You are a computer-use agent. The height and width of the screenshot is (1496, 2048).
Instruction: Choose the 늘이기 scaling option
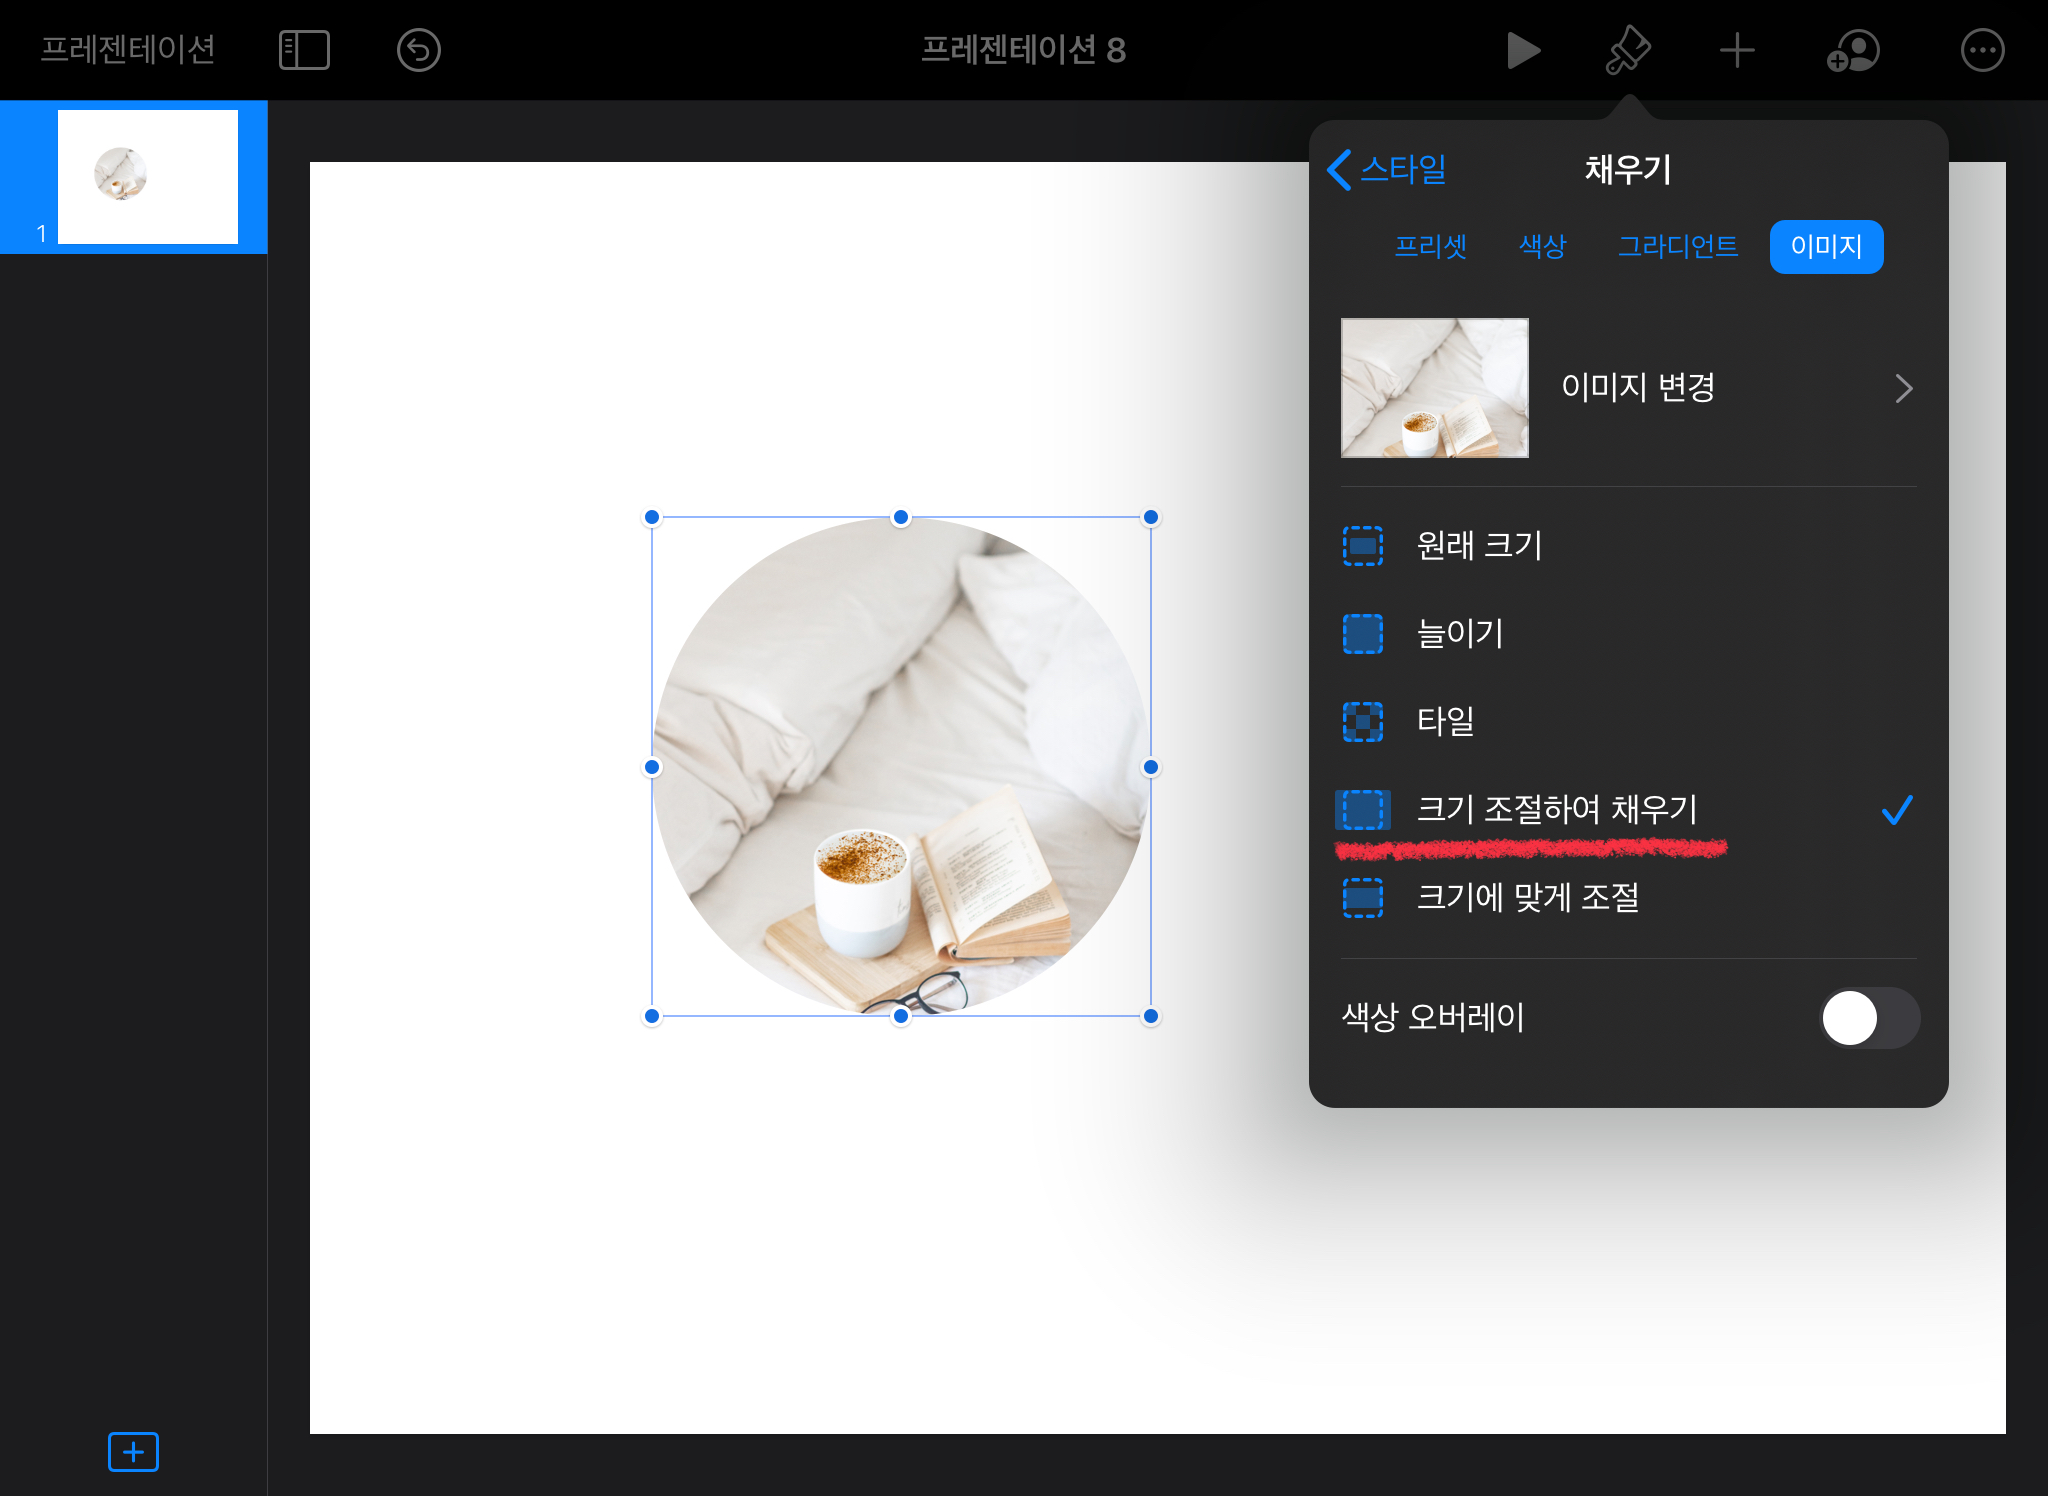1460,634
